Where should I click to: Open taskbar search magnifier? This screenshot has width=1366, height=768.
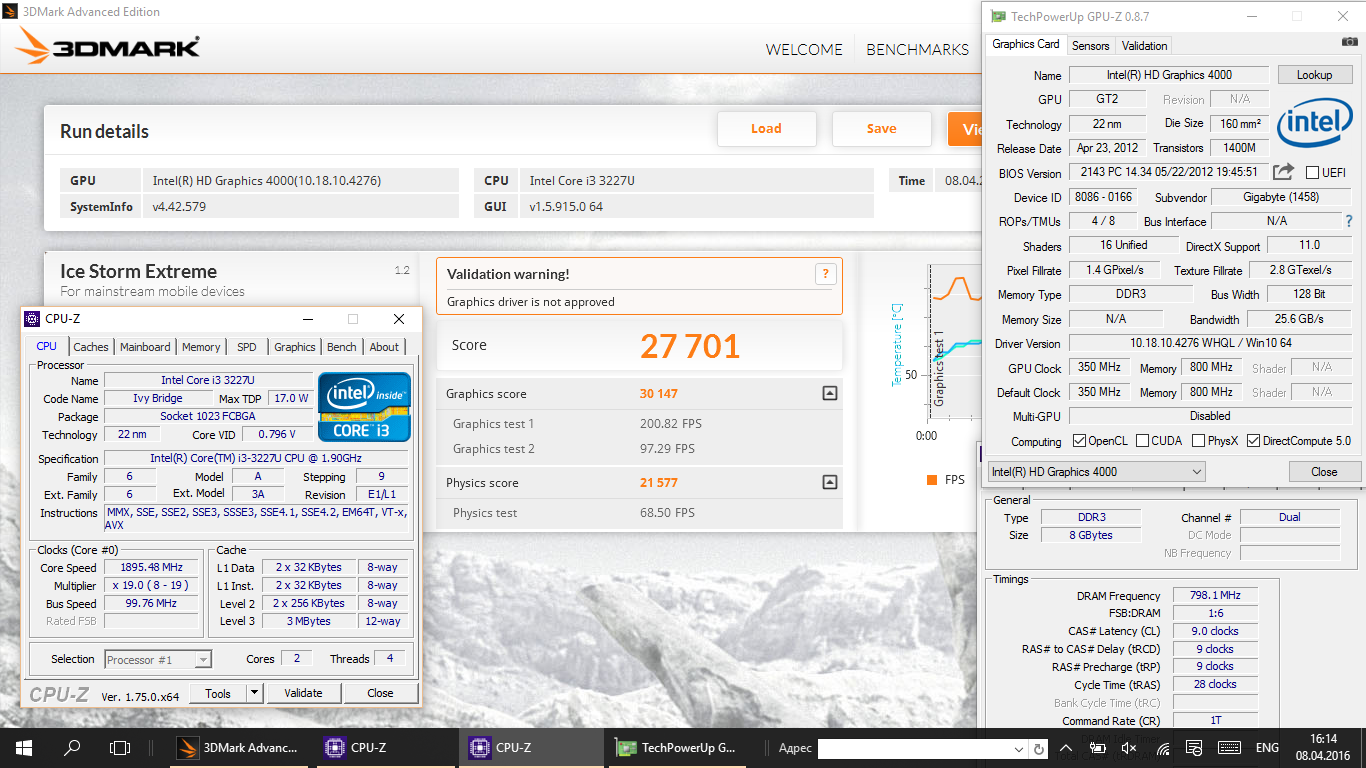[x=72, y=747]
